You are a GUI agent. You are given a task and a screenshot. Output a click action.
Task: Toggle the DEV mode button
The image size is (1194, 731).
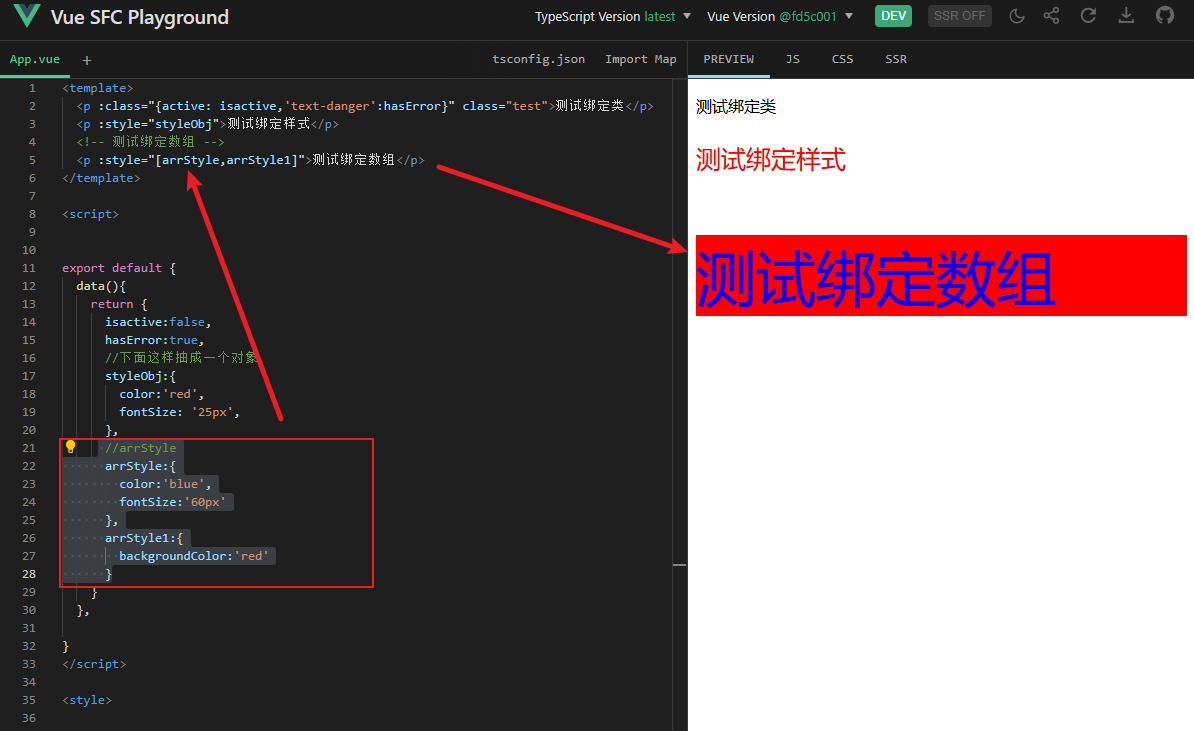[x=893, y=16]
